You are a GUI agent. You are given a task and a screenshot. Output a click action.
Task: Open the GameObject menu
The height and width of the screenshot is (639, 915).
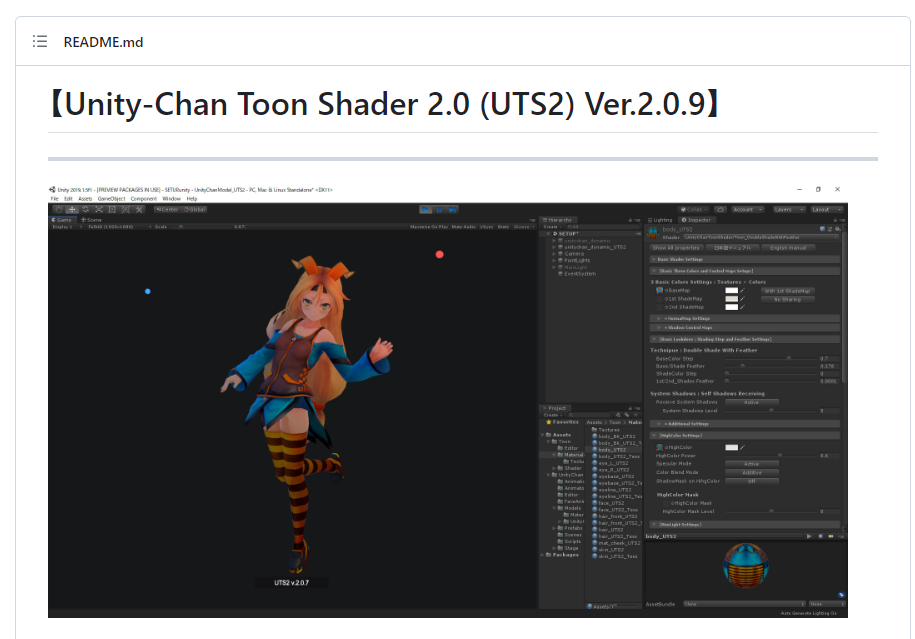click(x=111, y=199)
